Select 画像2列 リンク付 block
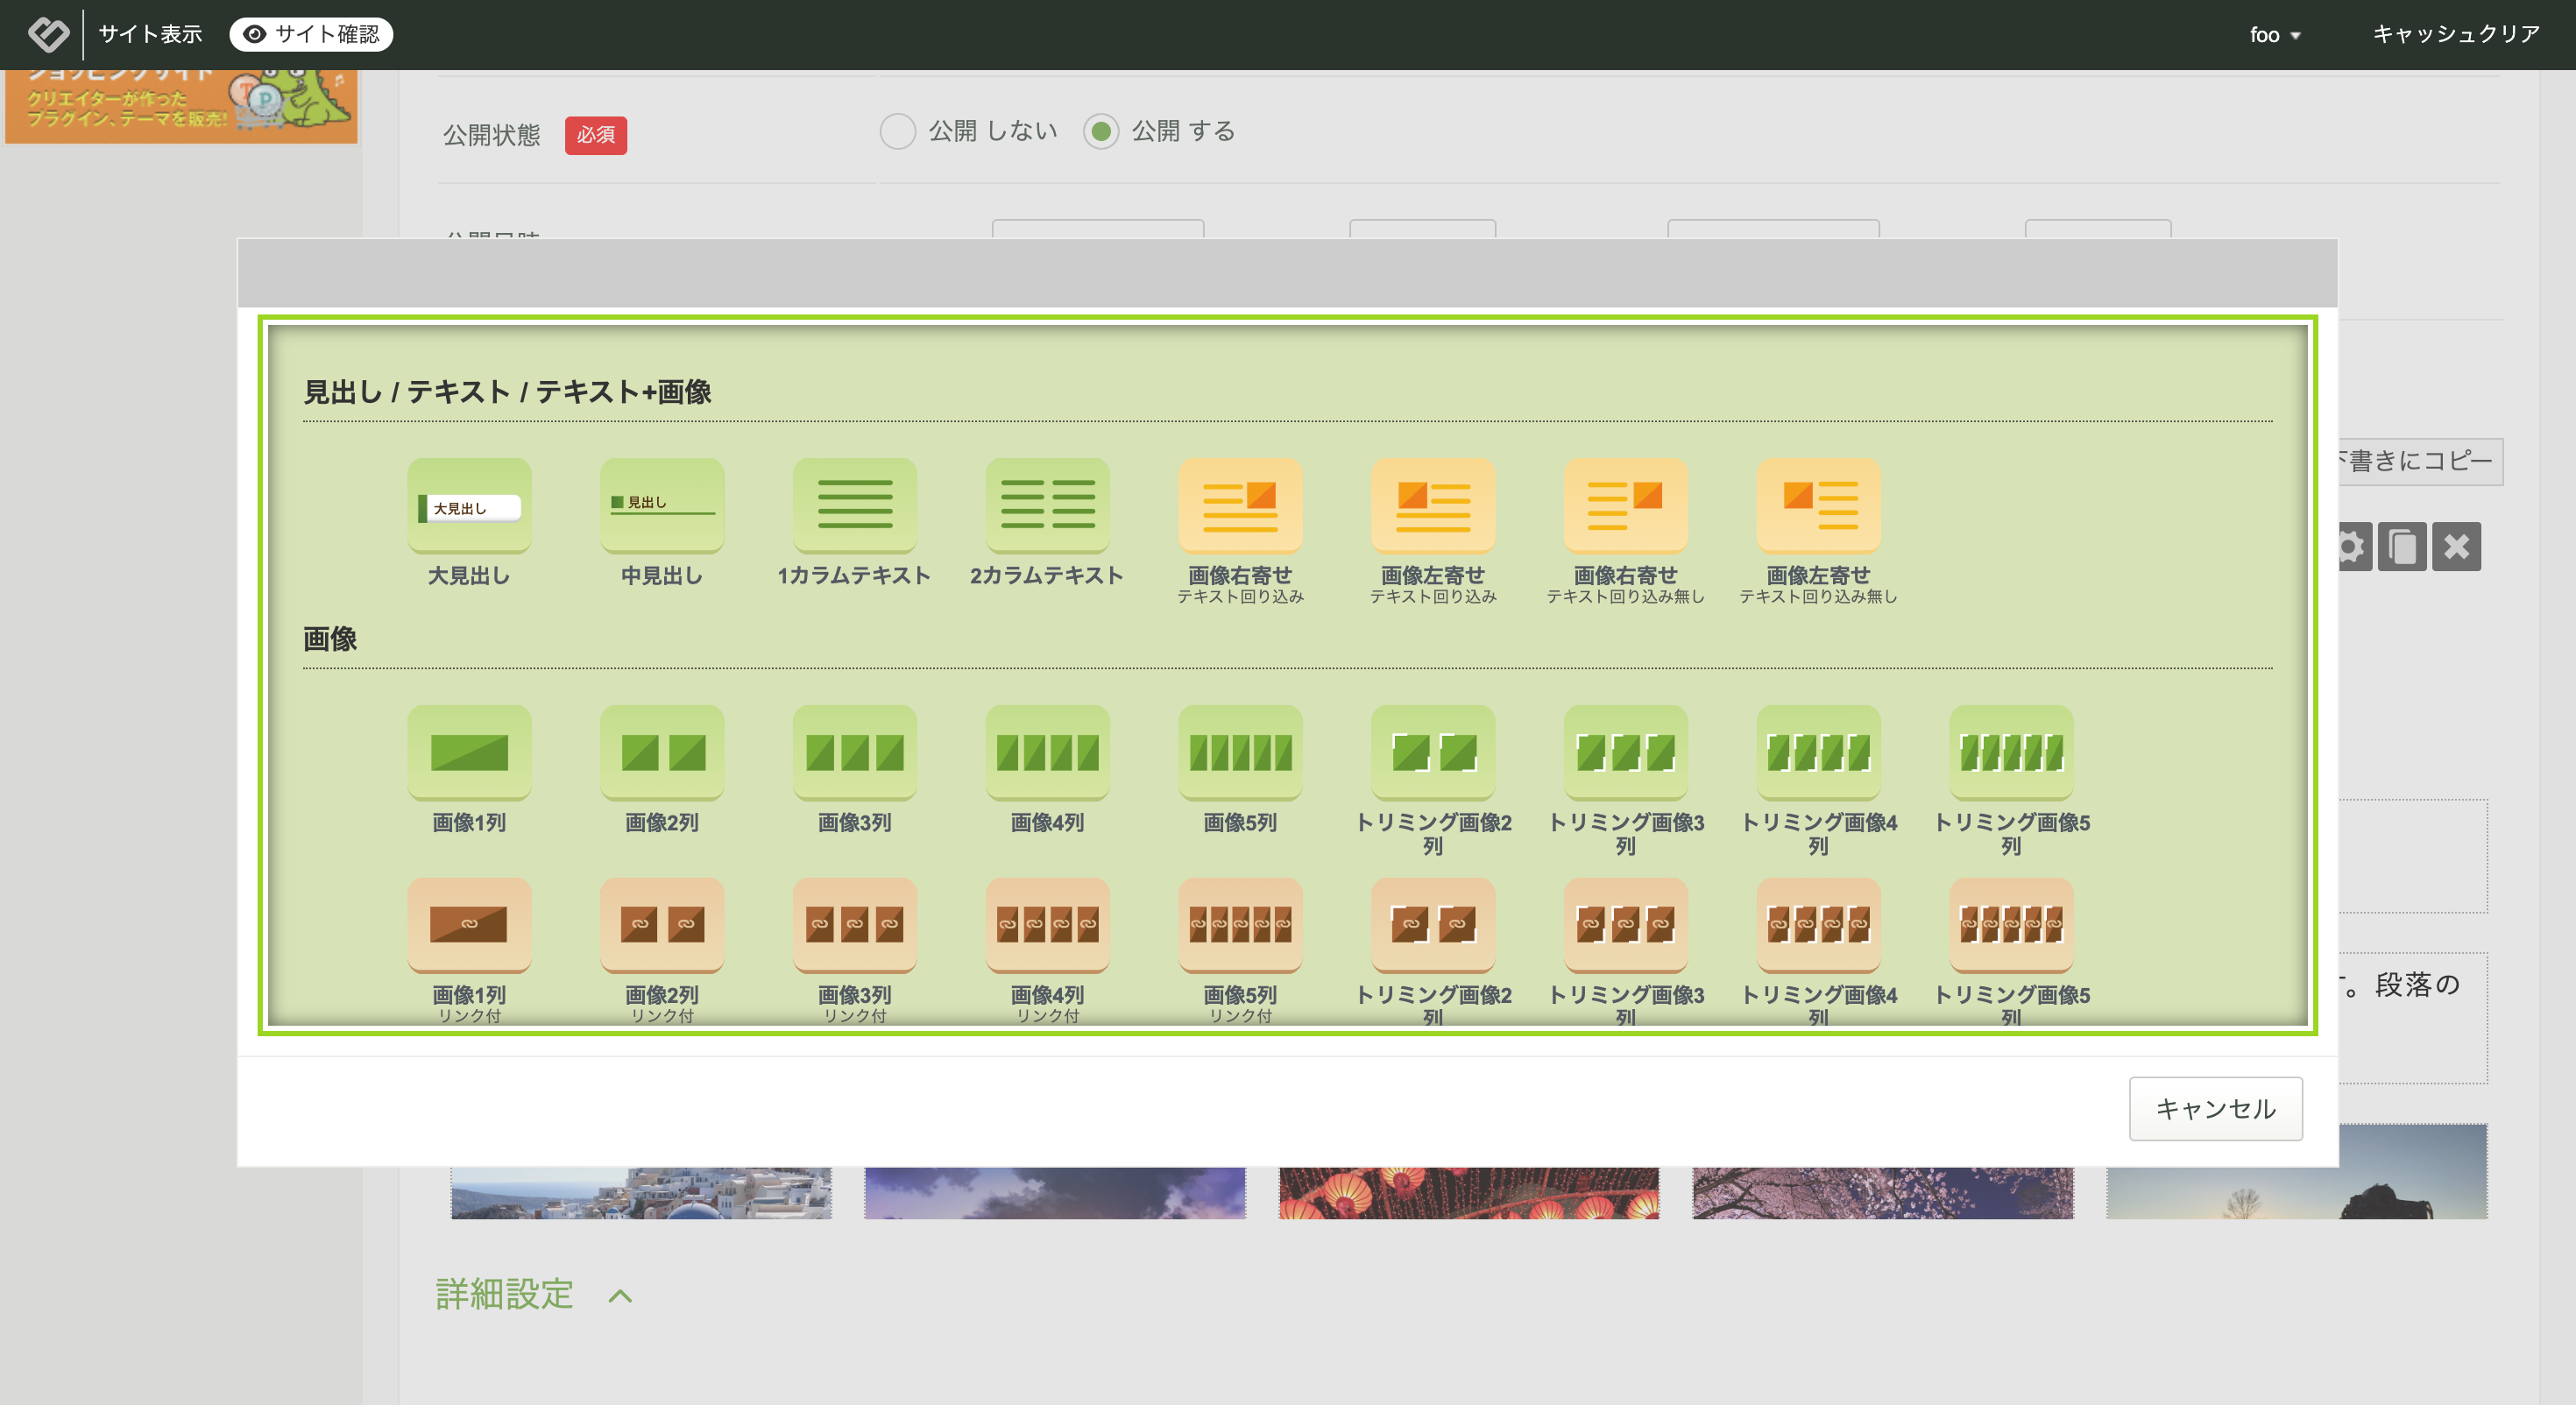The width and height of the screenshot is (2576, 1405). click(x=662, y=925)
